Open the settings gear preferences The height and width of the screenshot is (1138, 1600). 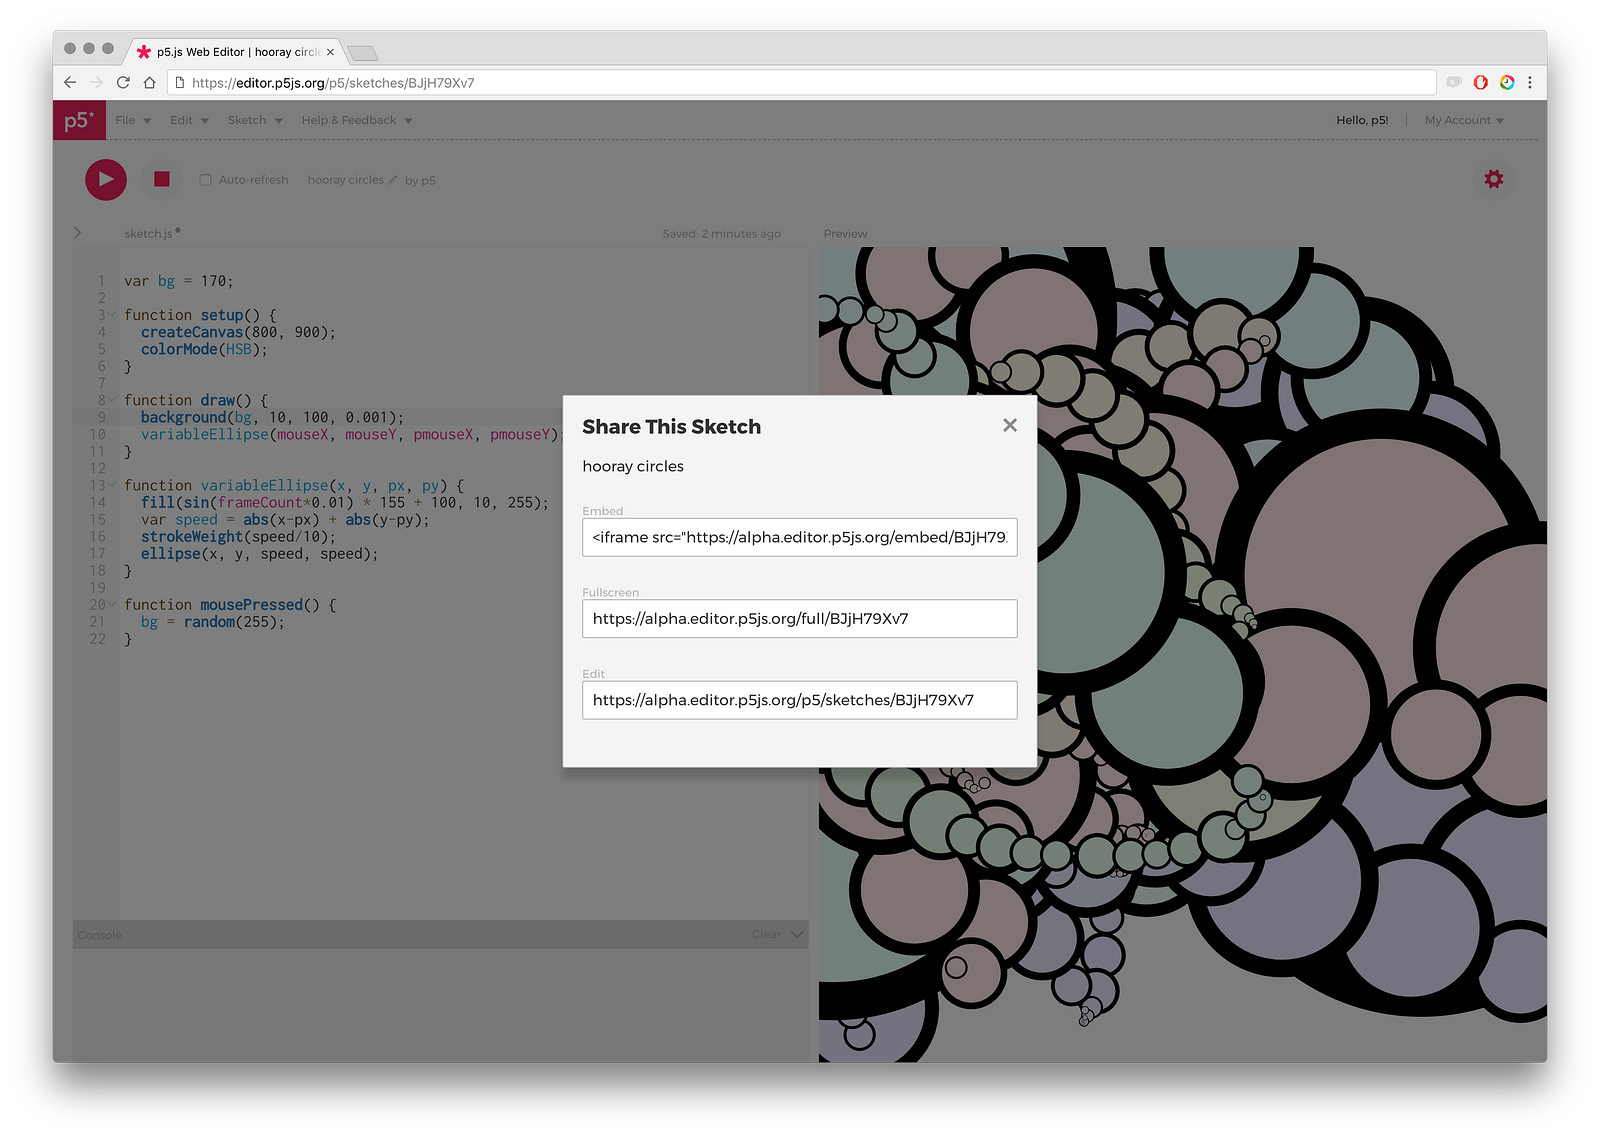[1493, 179]
